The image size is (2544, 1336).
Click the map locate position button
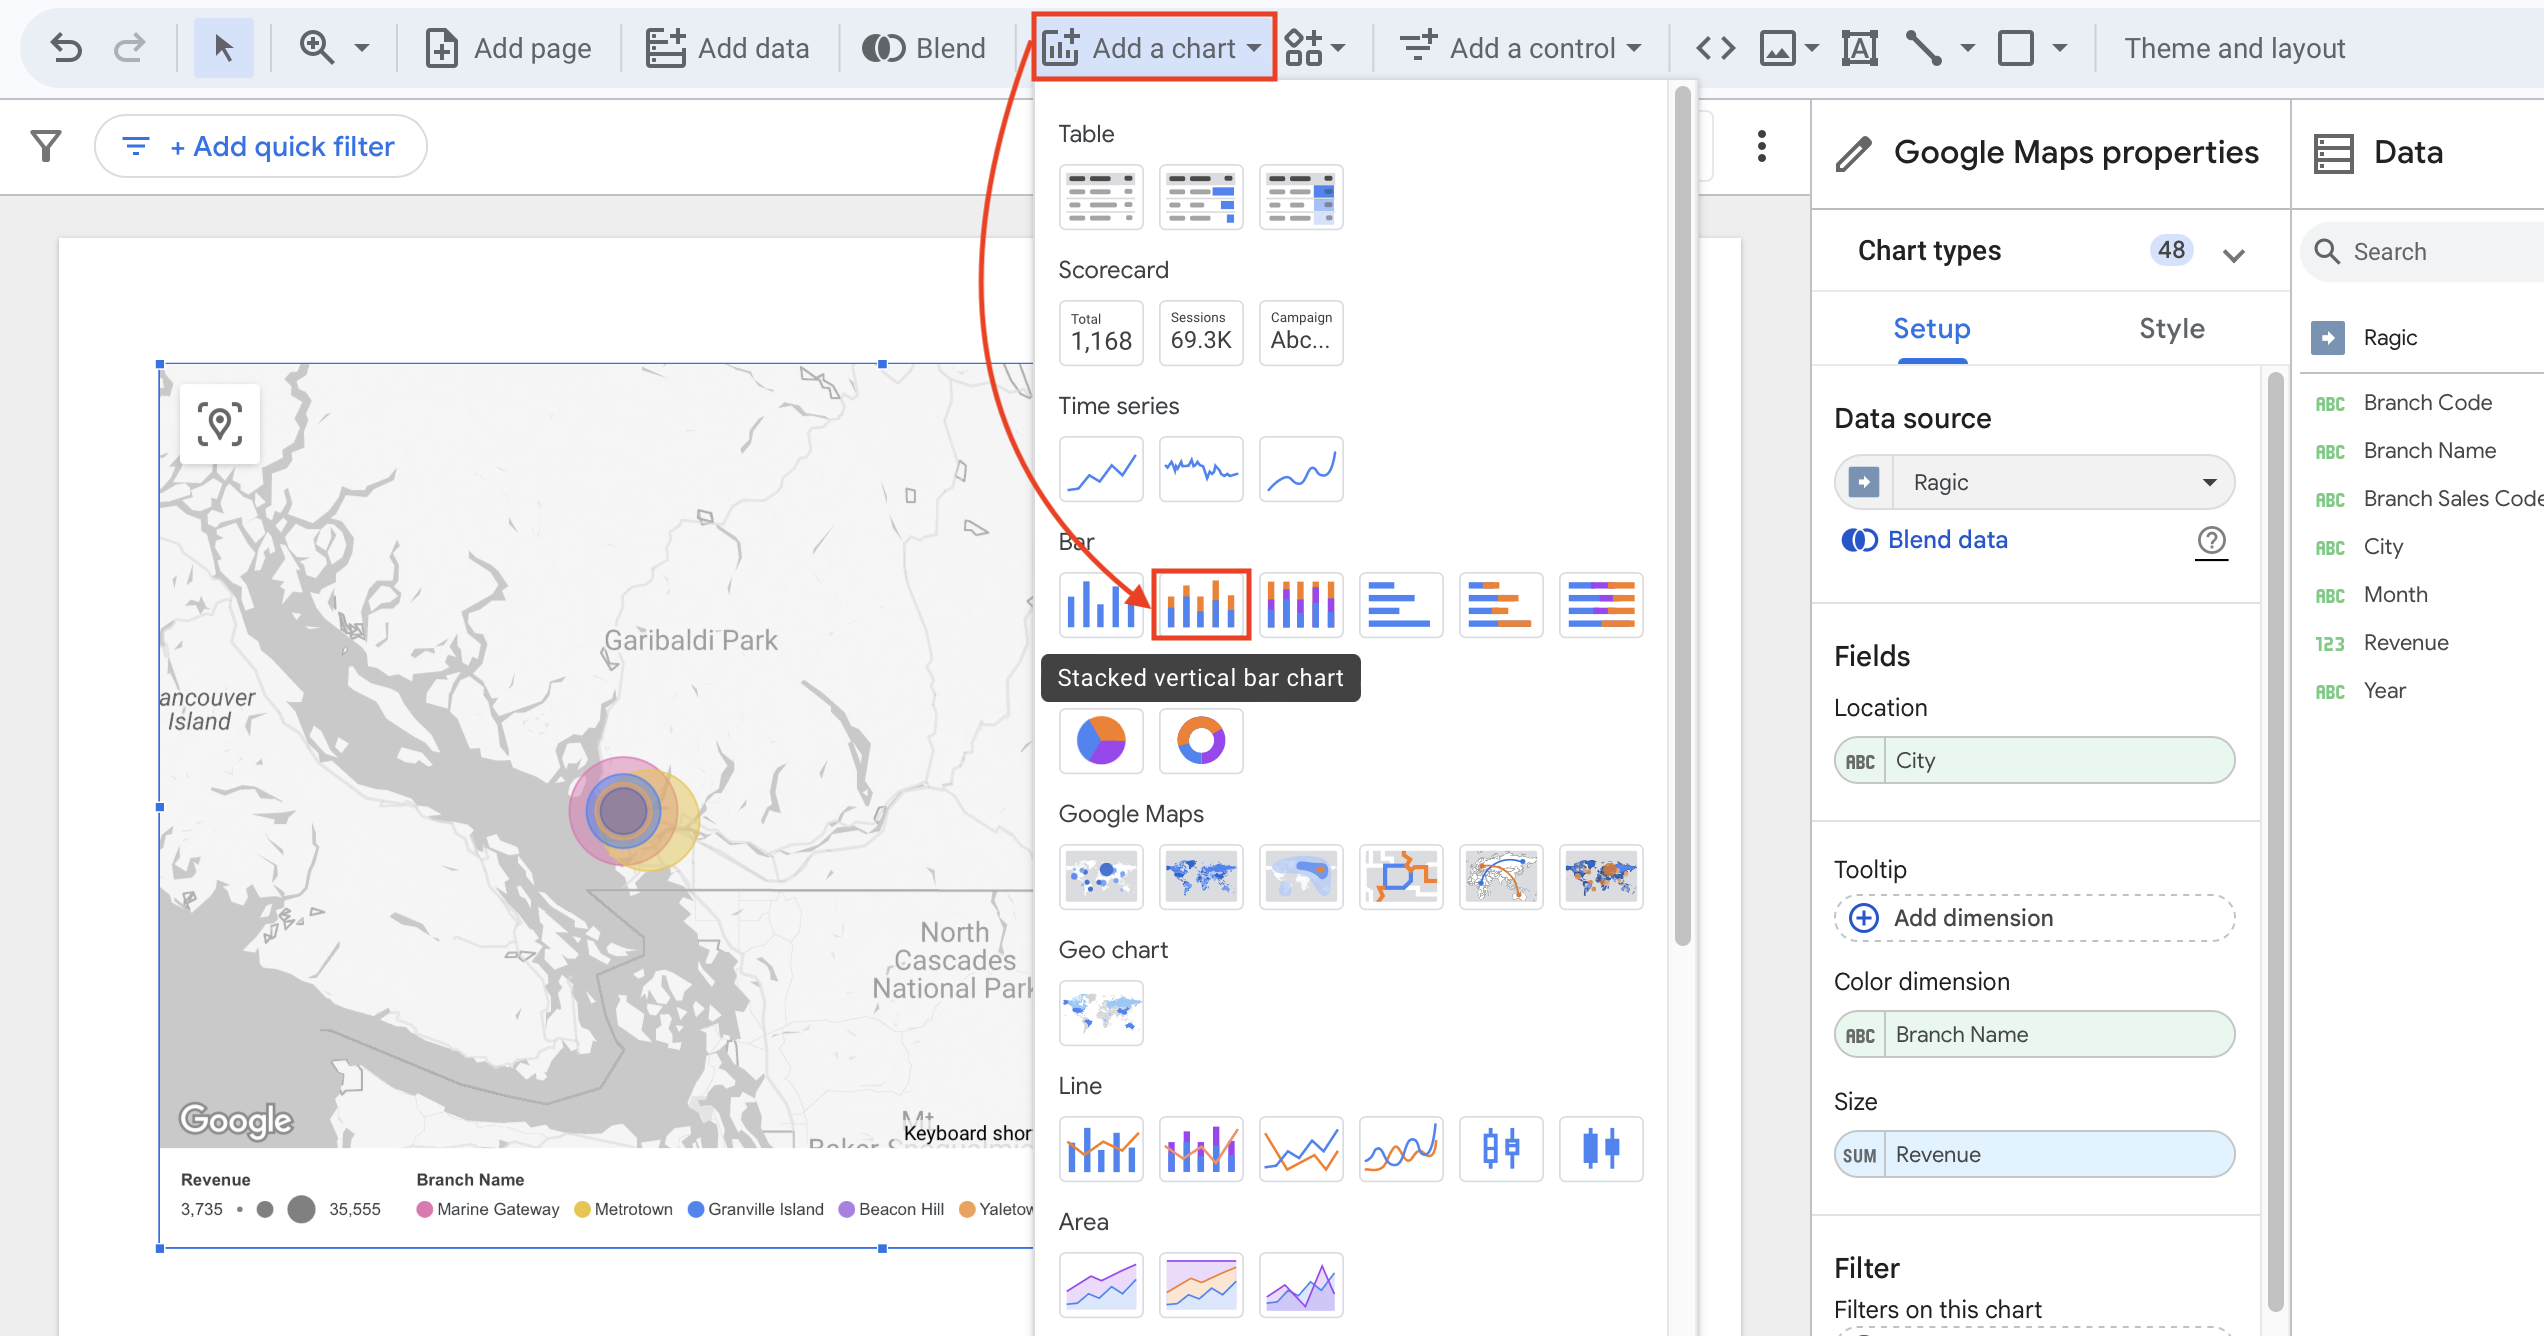(220, 424)
